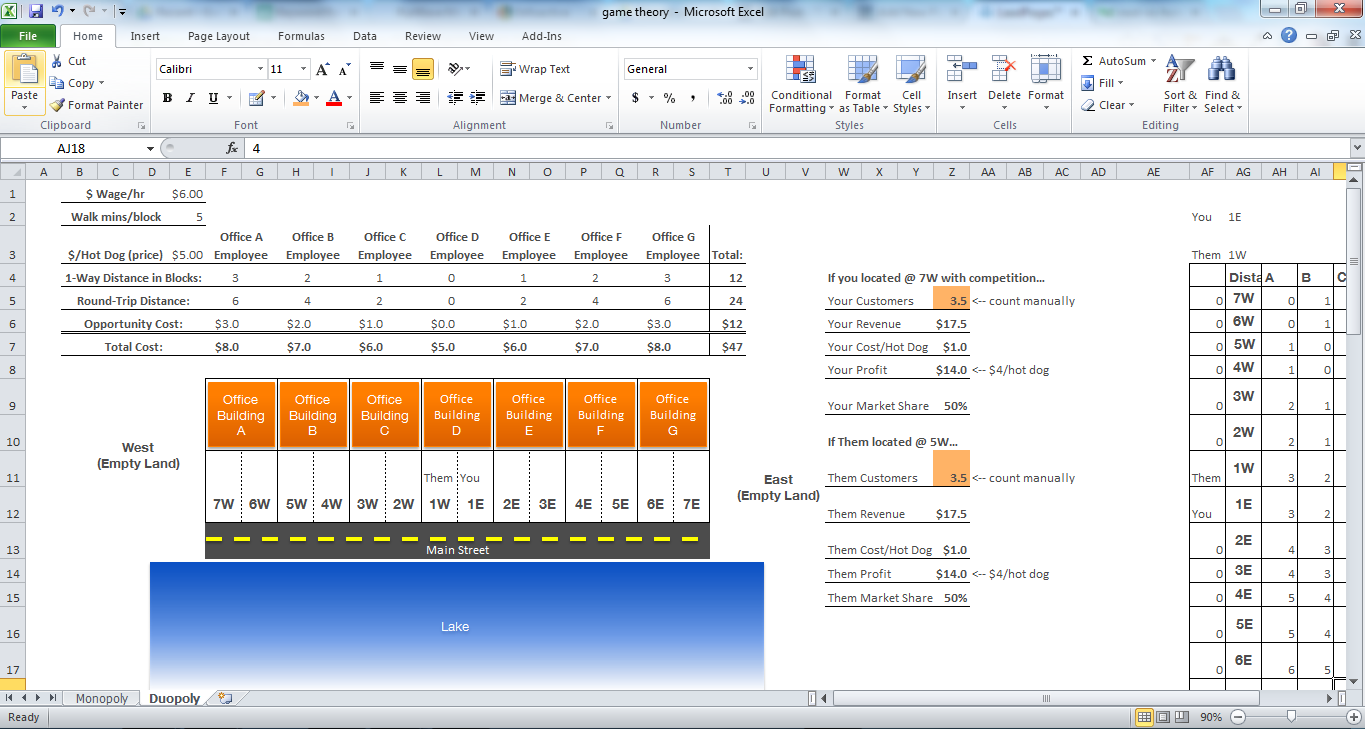Screen dimensions: 1365x729
Task: Click the Insert Function fx button
Action: coord(232,148)
